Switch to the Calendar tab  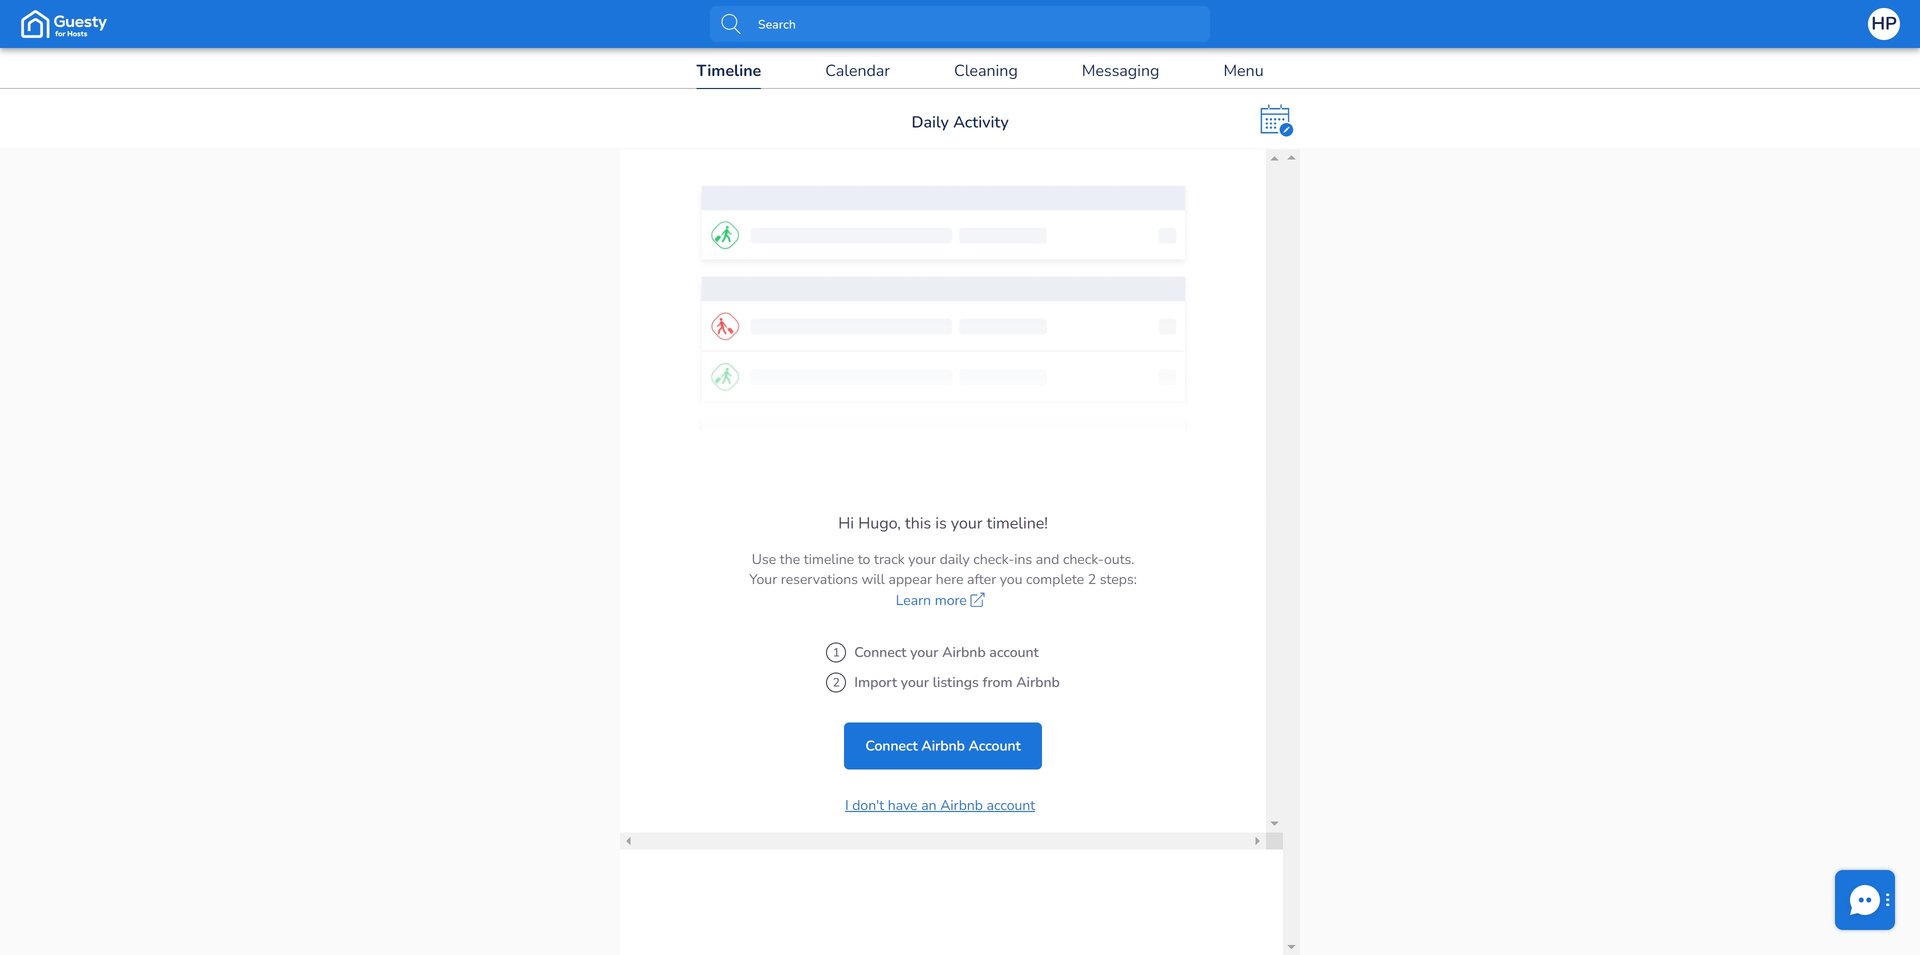pyautogui.click(x=857, y=71)
